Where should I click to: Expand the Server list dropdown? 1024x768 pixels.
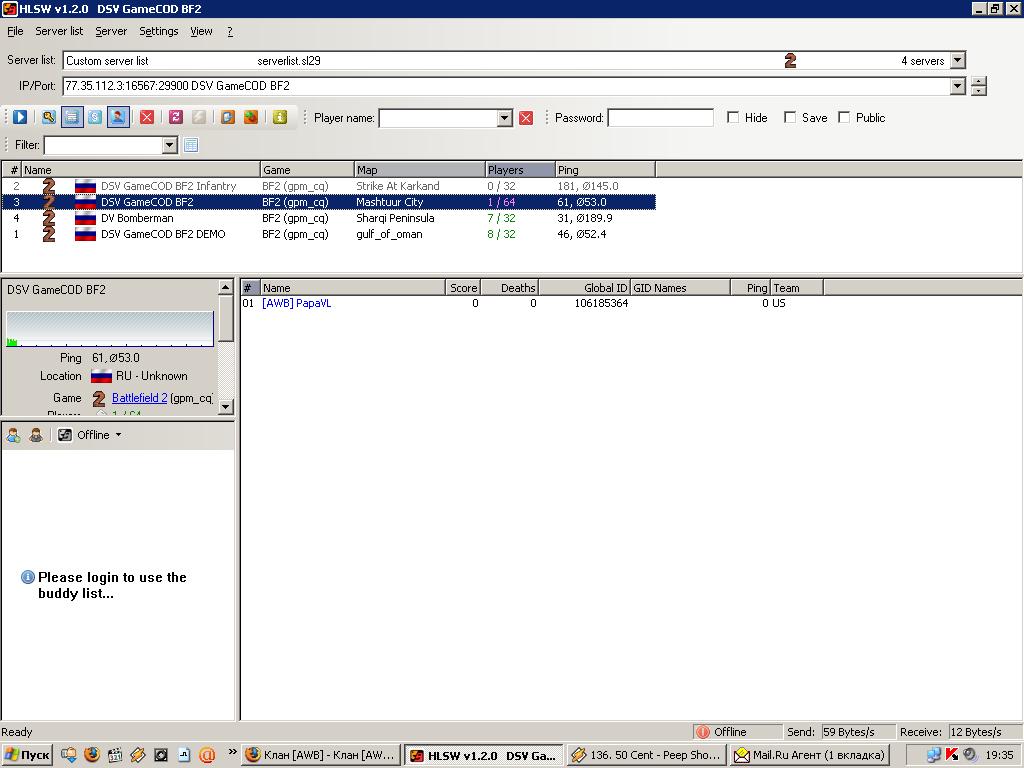(957, 61)
